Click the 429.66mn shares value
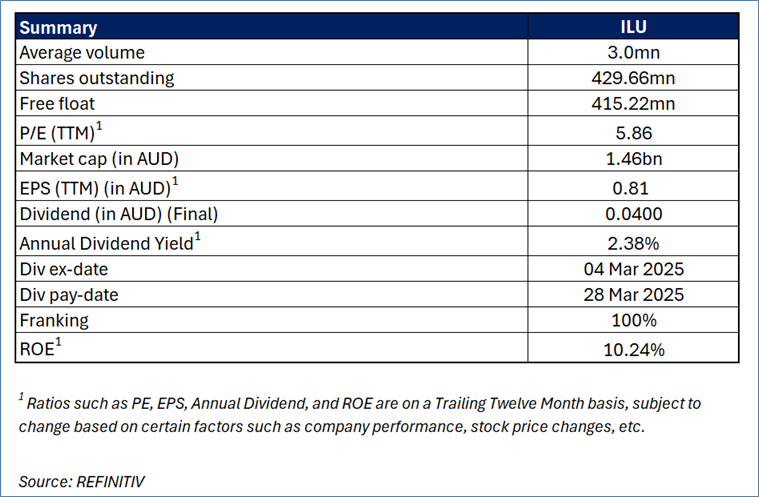Image resolution: width=759 pixels, height=497 pixels. (x=634, y=78)
